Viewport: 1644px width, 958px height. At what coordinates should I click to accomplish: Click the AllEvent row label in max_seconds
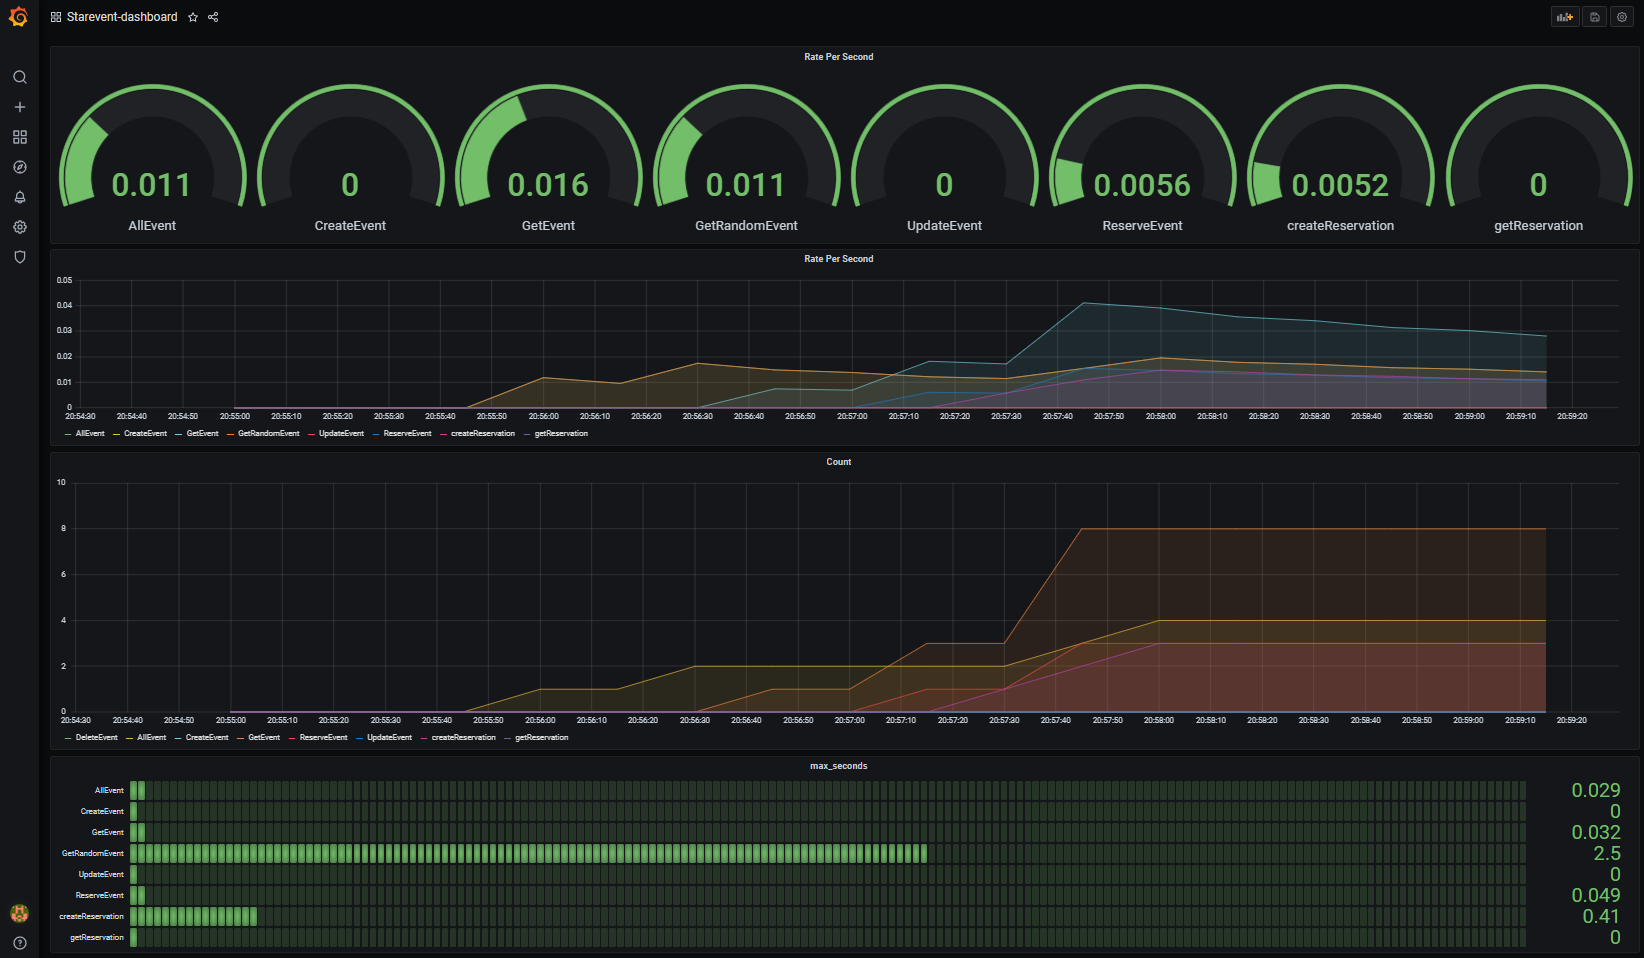click(x=109, y=790)
